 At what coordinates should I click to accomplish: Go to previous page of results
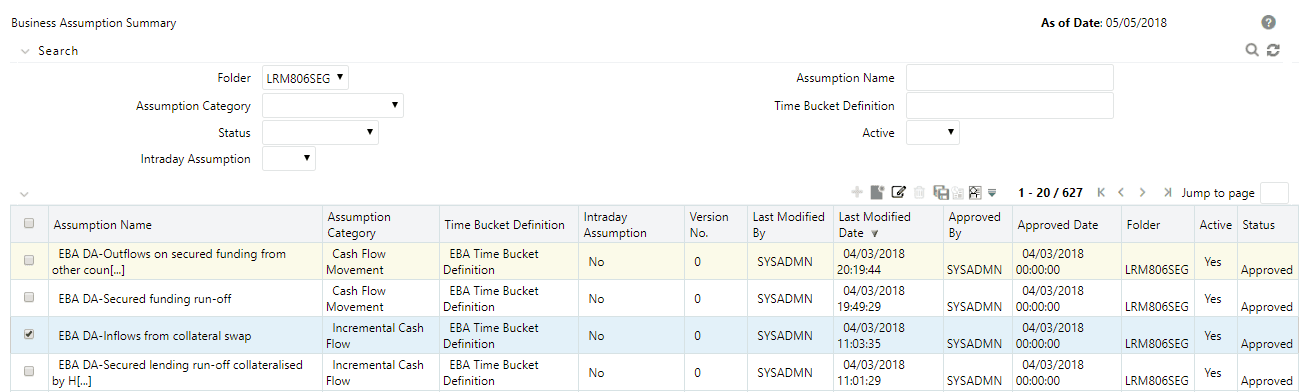coord(1121,192)
